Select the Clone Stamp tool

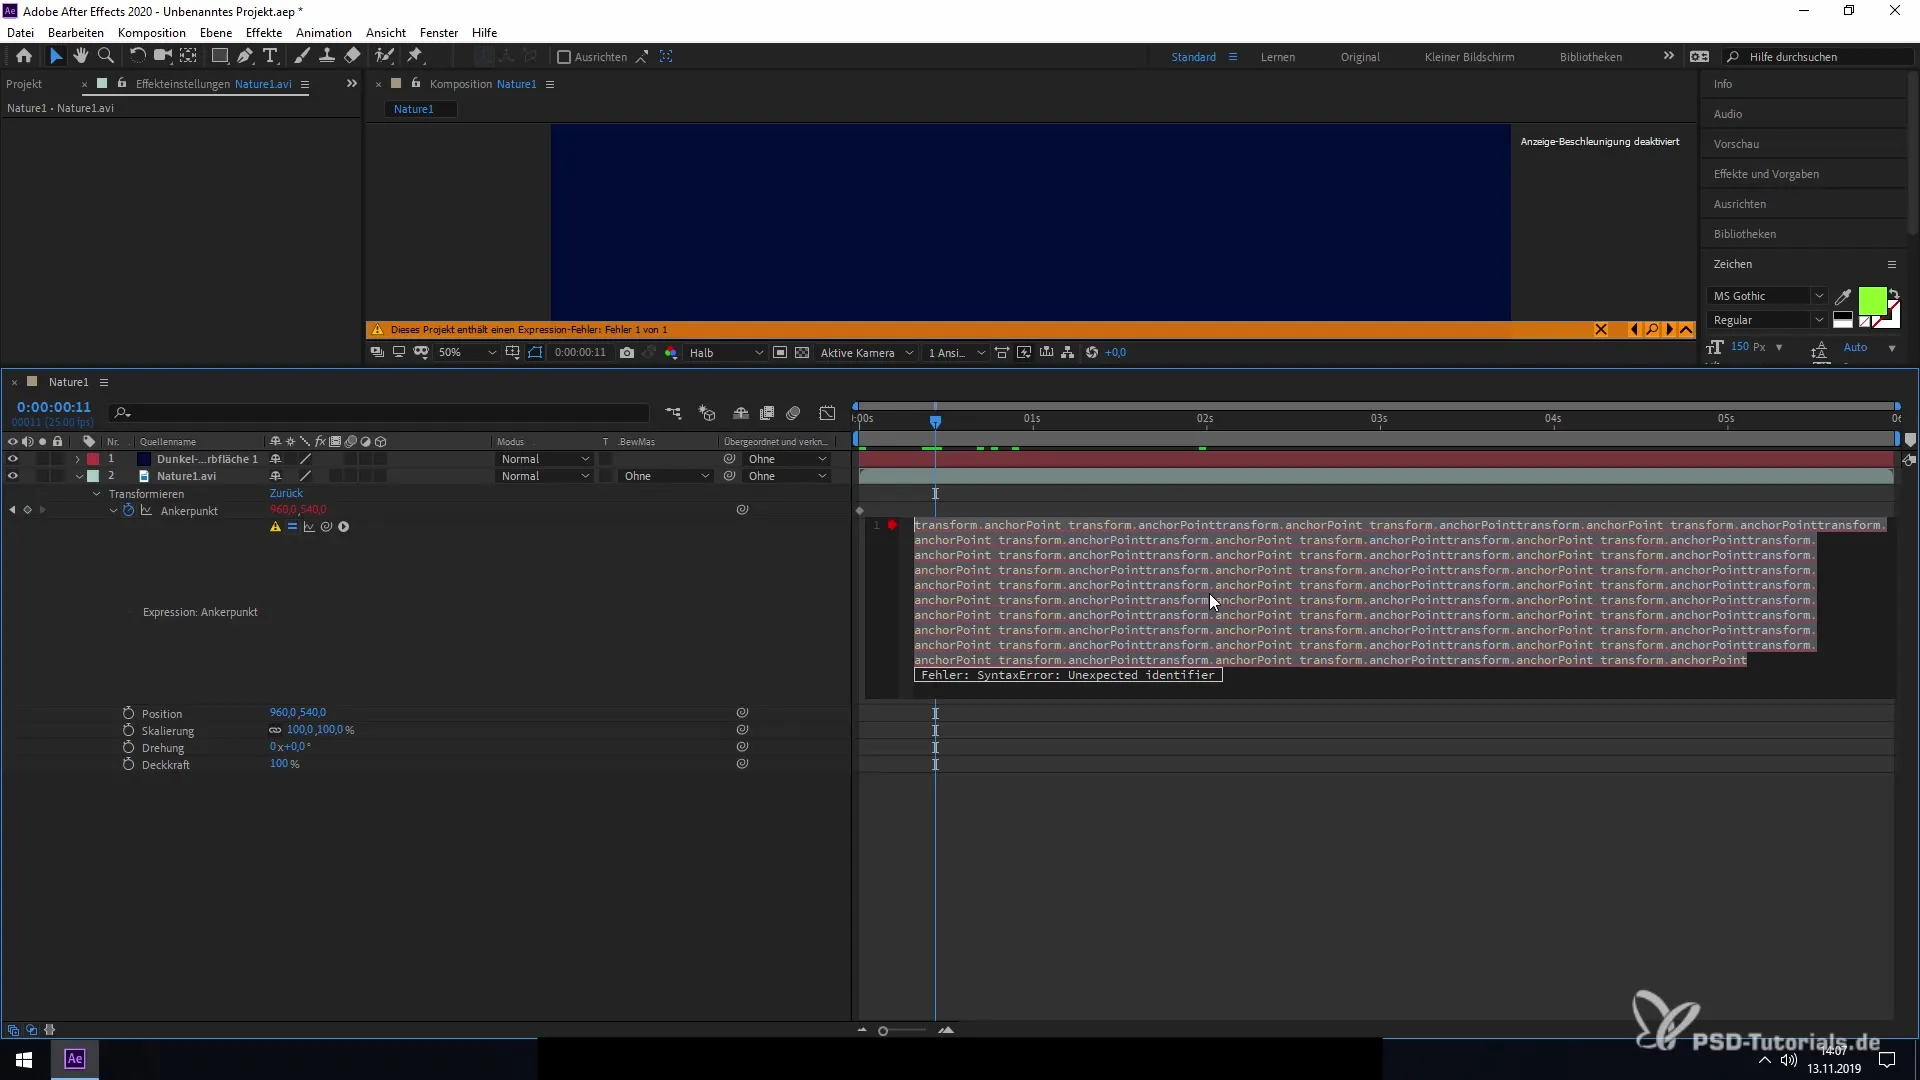[x=327, y=57]
